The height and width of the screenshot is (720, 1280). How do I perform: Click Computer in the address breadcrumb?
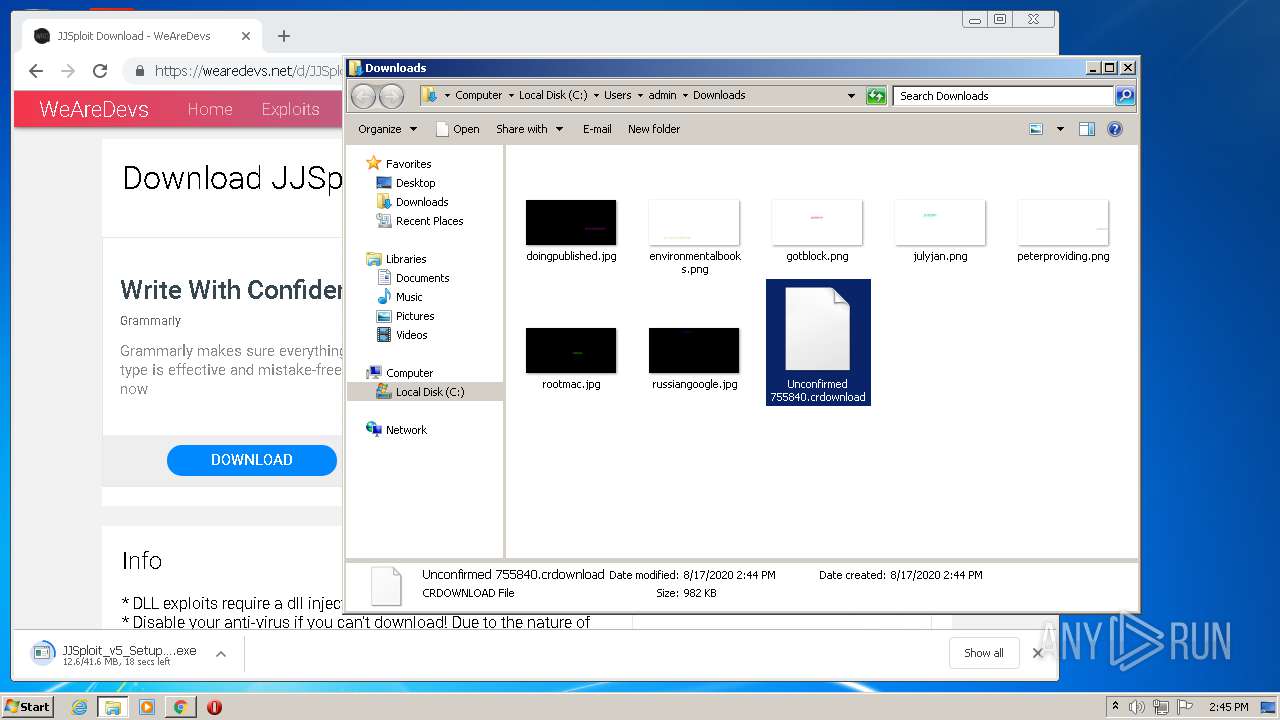pos(478,96)
